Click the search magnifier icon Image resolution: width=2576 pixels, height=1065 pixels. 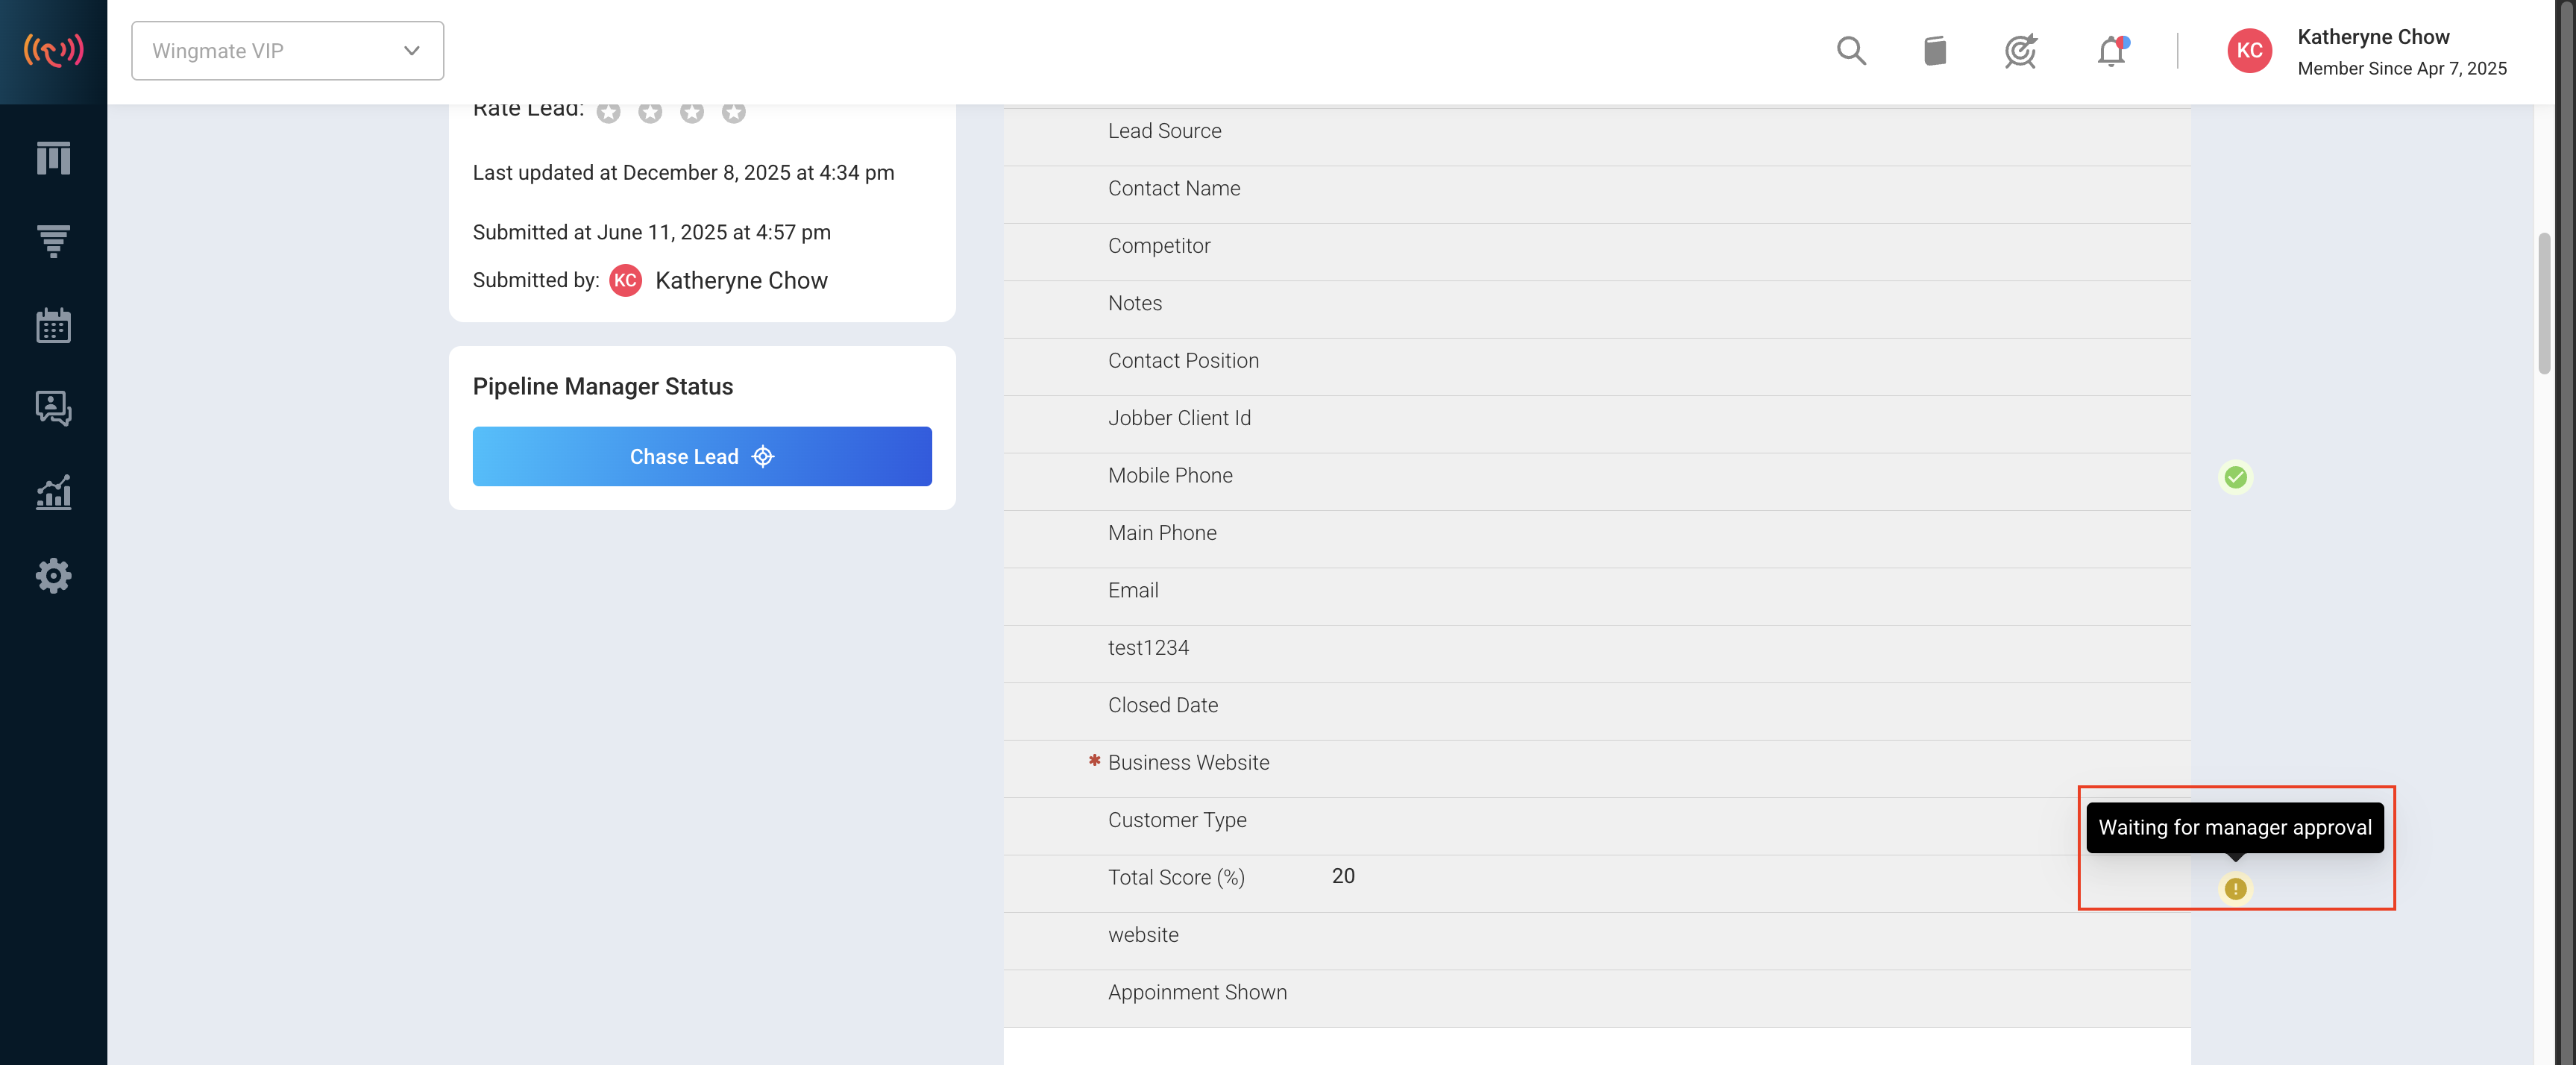pyautogui.click(x=1851, y=51)
